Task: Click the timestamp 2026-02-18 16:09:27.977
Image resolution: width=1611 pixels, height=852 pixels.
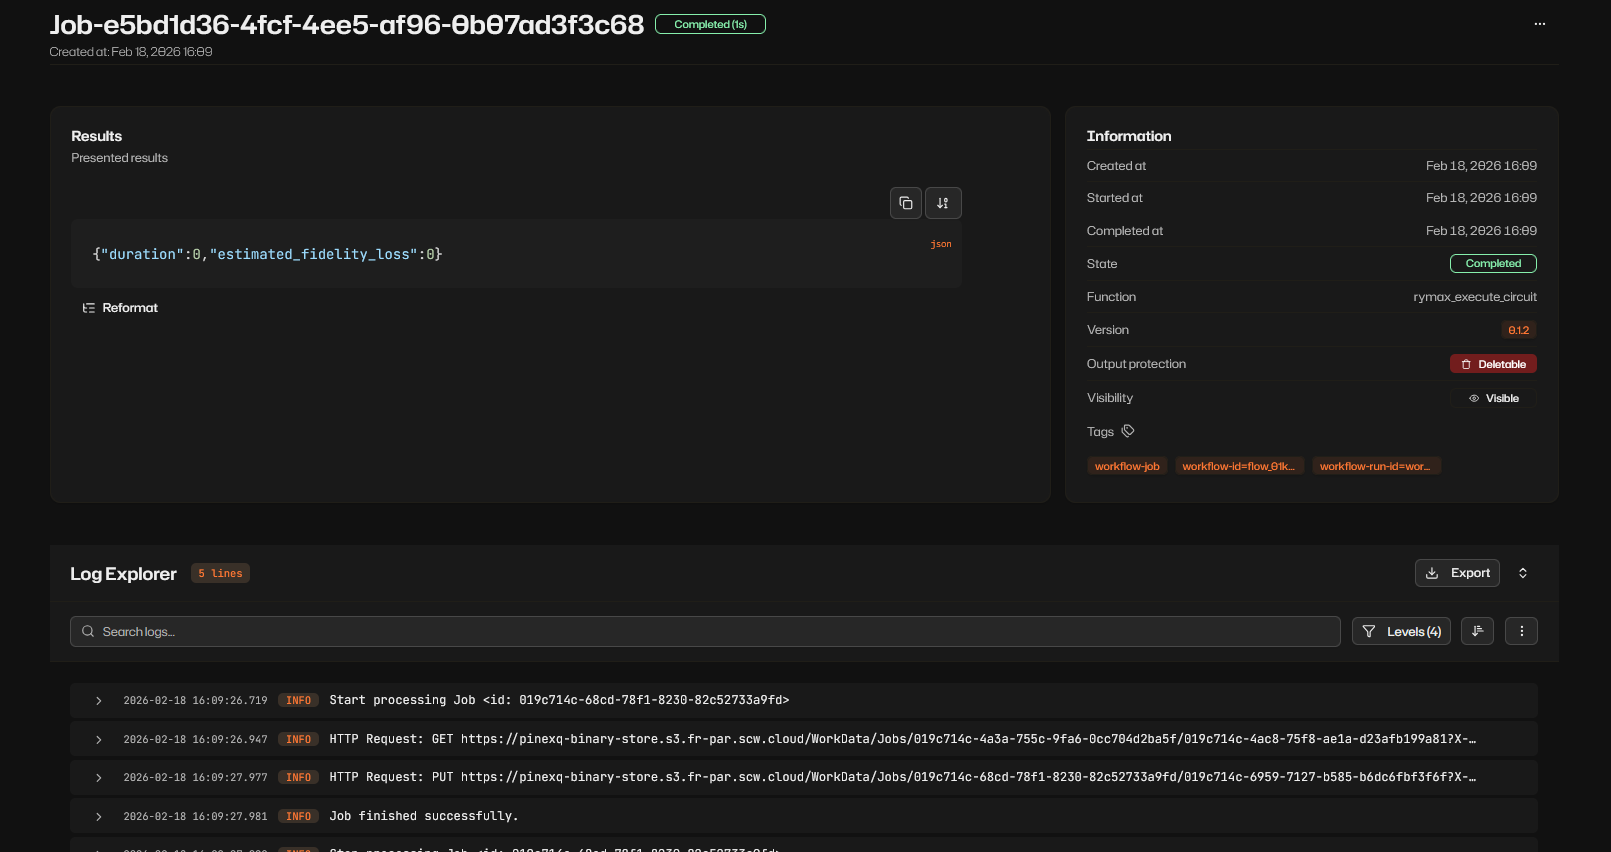Action: tap(195, 778)
